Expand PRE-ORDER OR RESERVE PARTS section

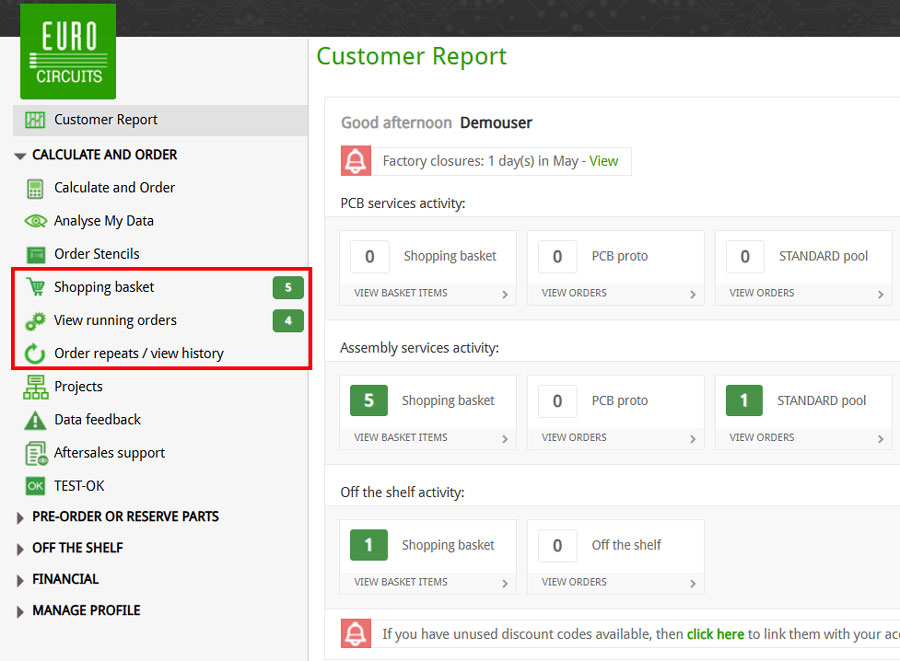tap(20, 518)
